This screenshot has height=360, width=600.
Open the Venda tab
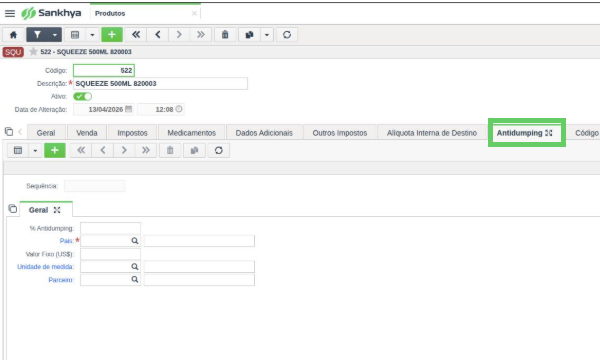(x=87, y=133)
